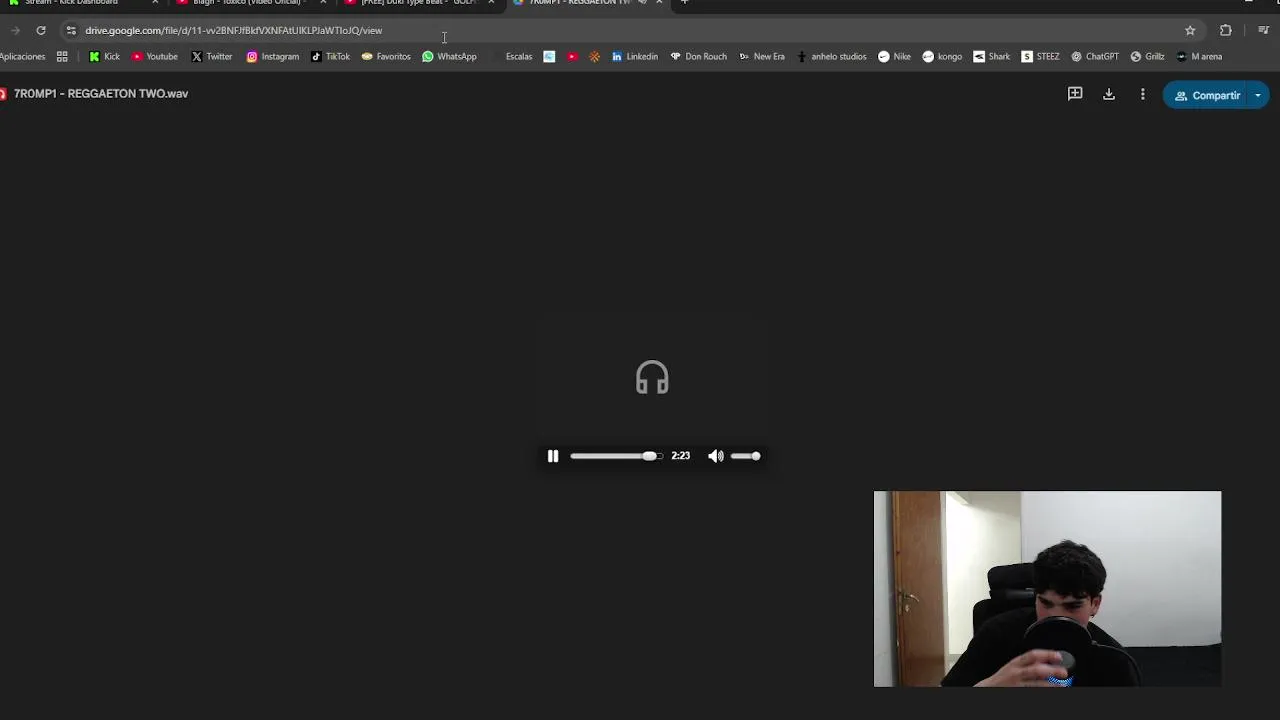This screenshot has height=720, width=1280.
Task: Open the Grillz bookmark
Action: [1147, 56]
